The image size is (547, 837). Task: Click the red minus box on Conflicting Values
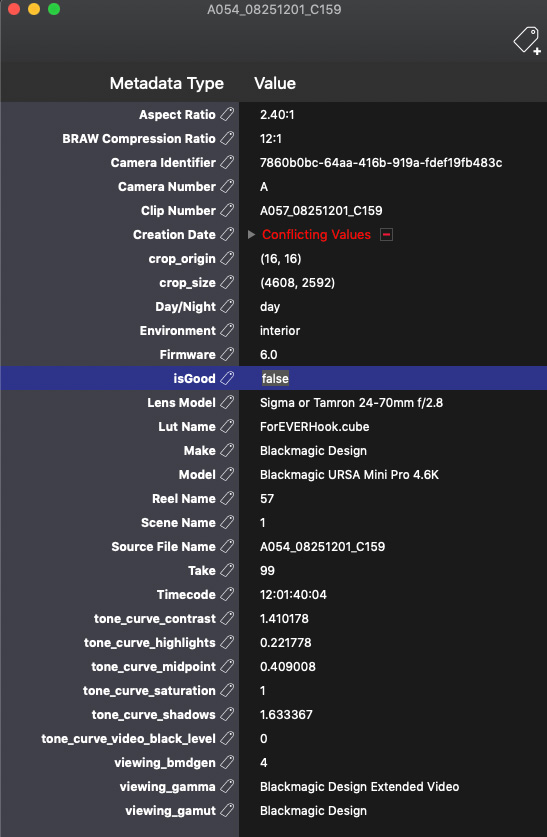[386, 235]
